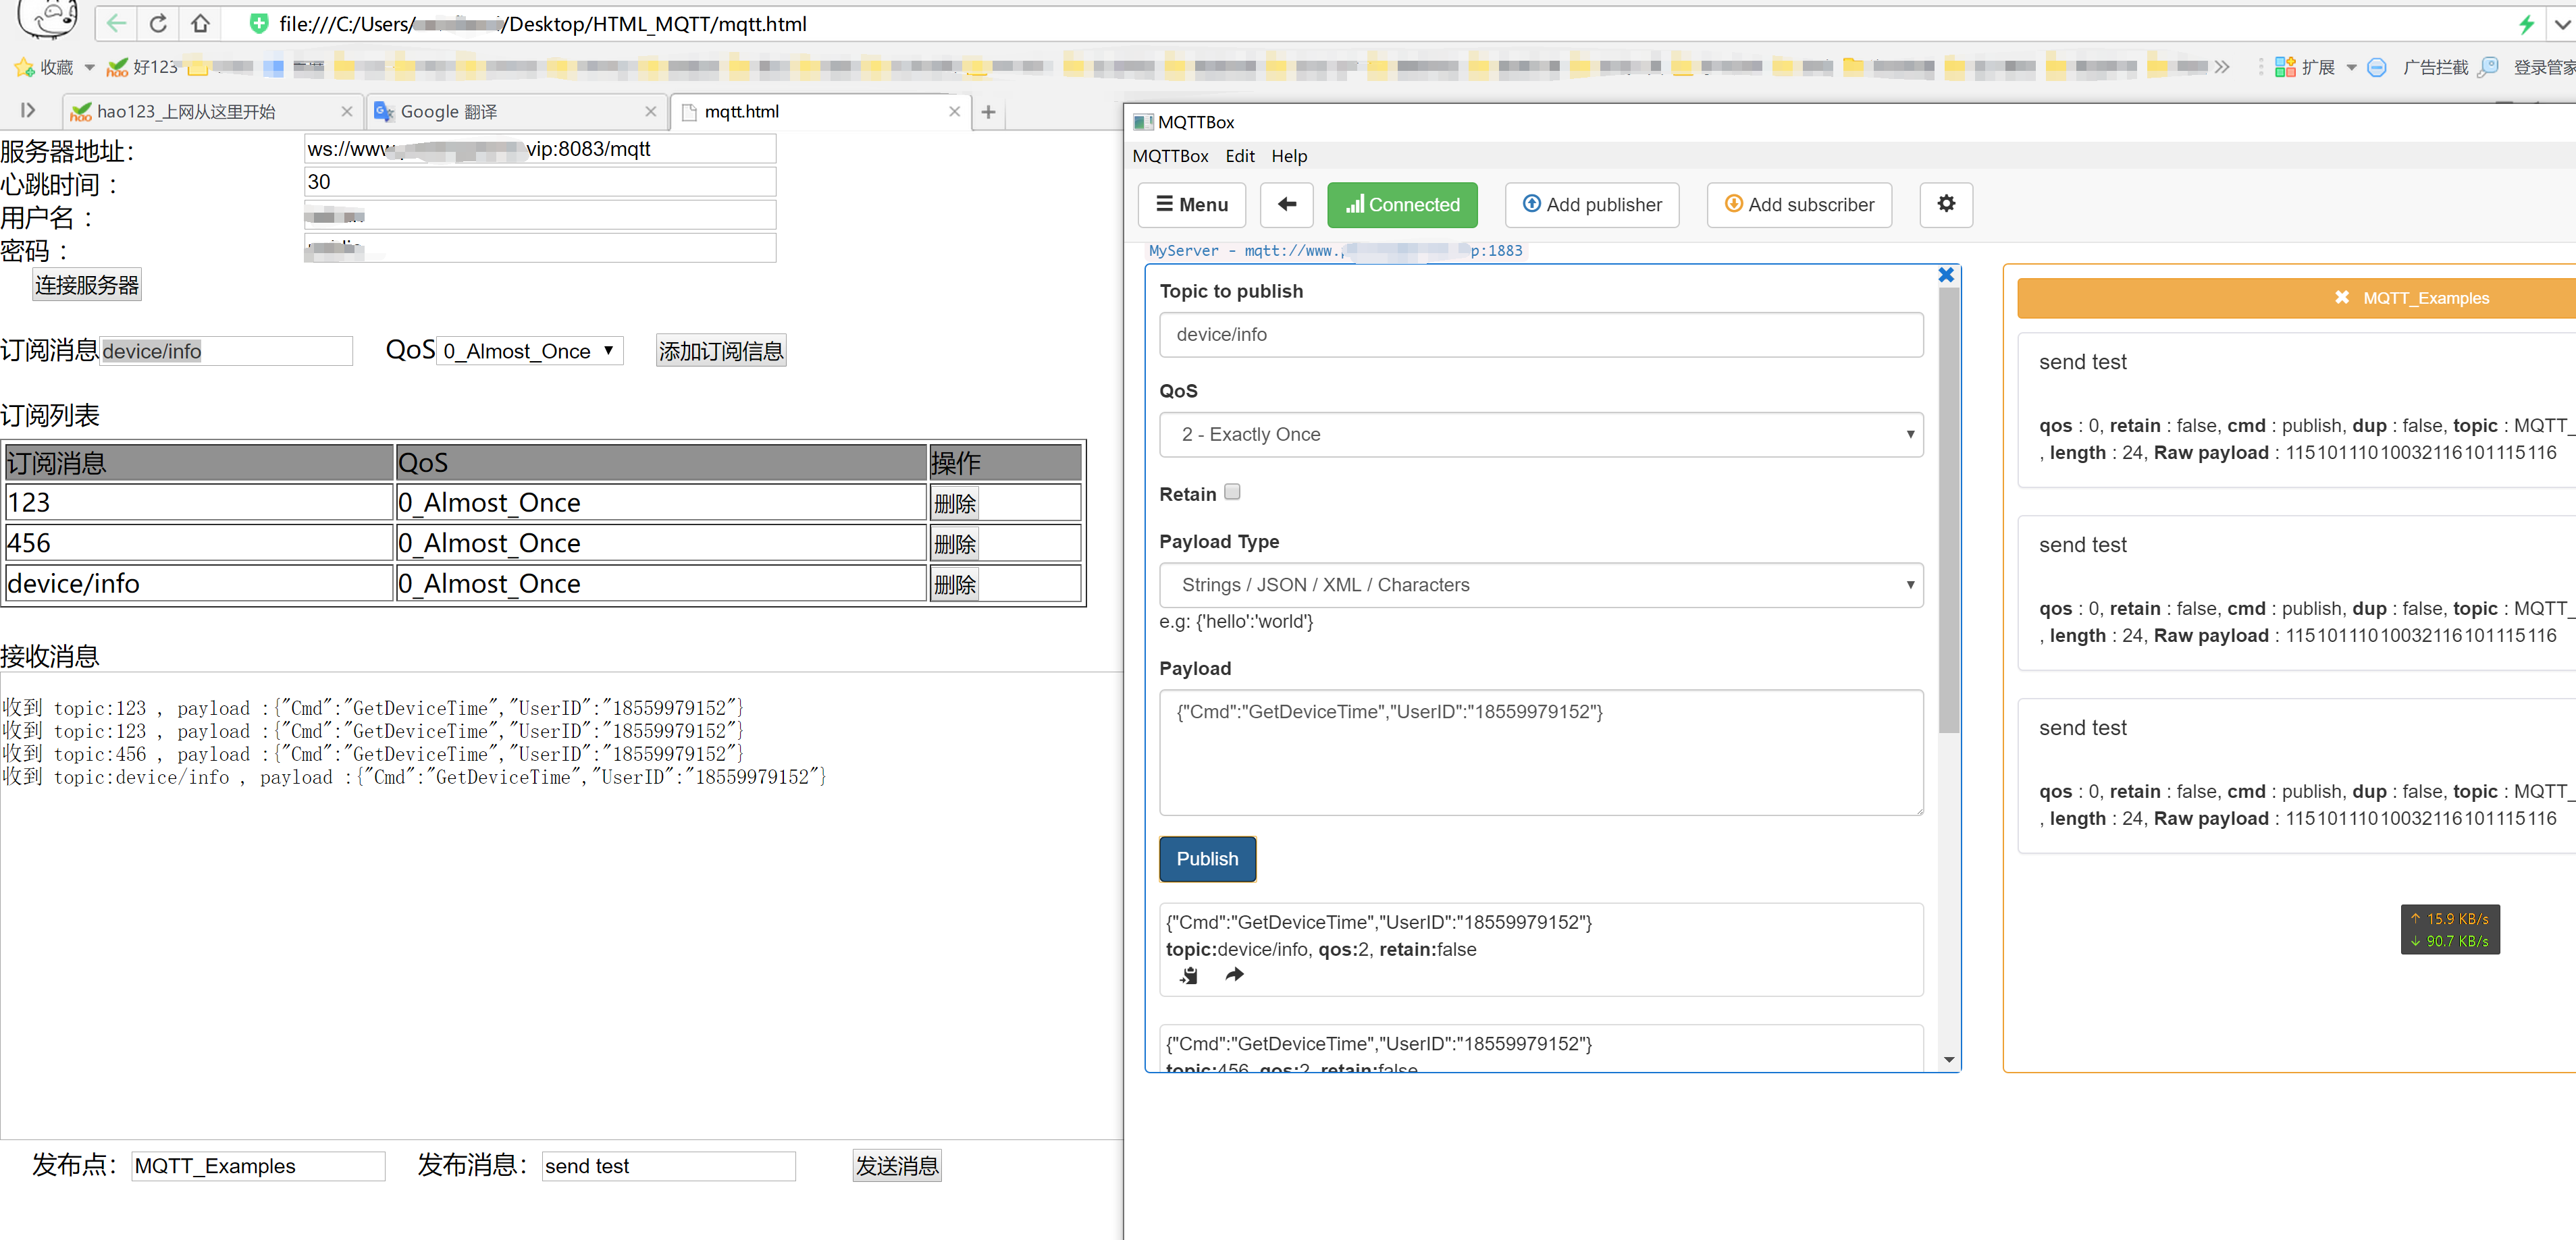2576x1240 pixels.
Task: Click the green Connected status button
Action: (x=1402, y=204)
